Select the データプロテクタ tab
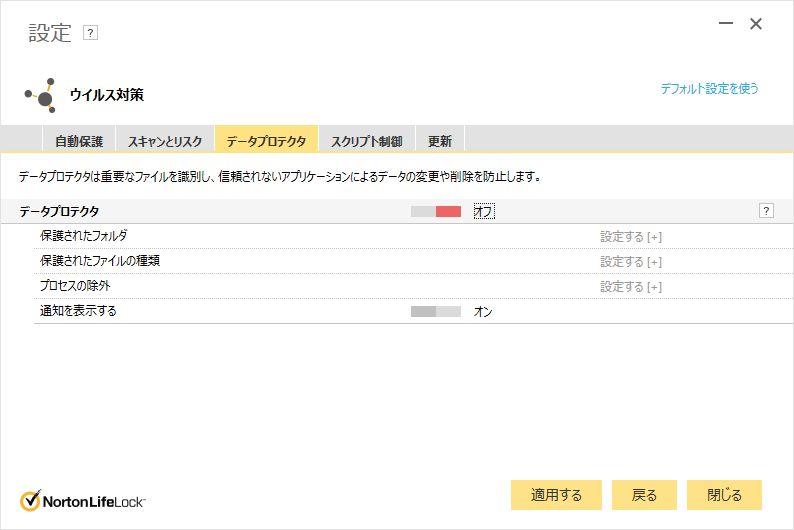 coord(266,140)
